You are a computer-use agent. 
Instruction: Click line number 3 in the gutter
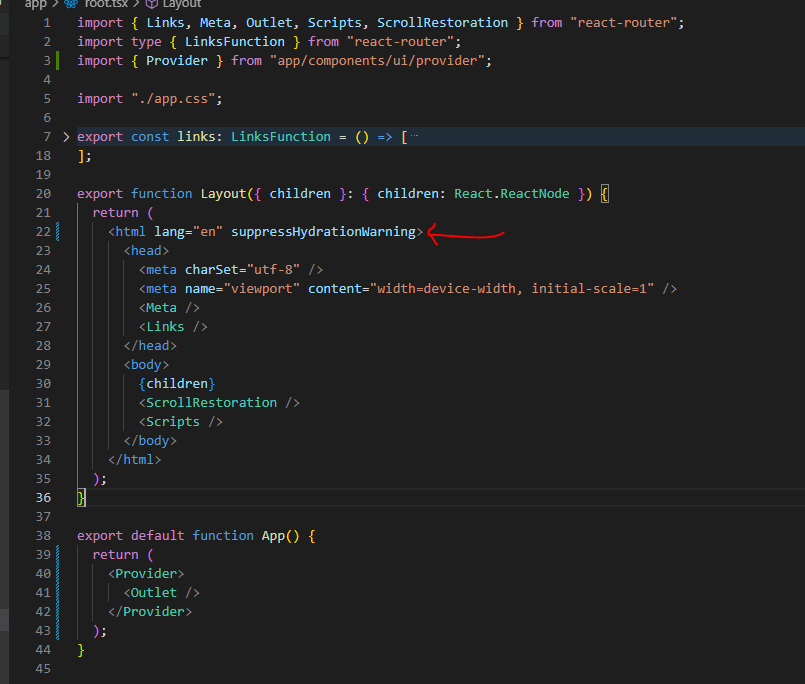[47, 61]
